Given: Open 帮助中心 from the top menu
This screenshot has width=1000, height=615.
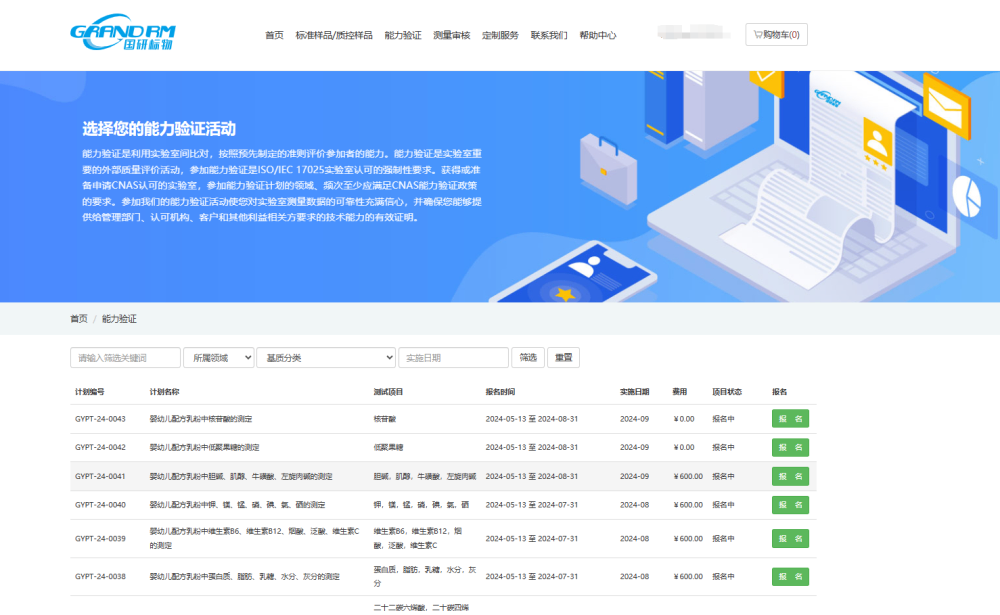Looking at the screenshot, I should point(598,35).
